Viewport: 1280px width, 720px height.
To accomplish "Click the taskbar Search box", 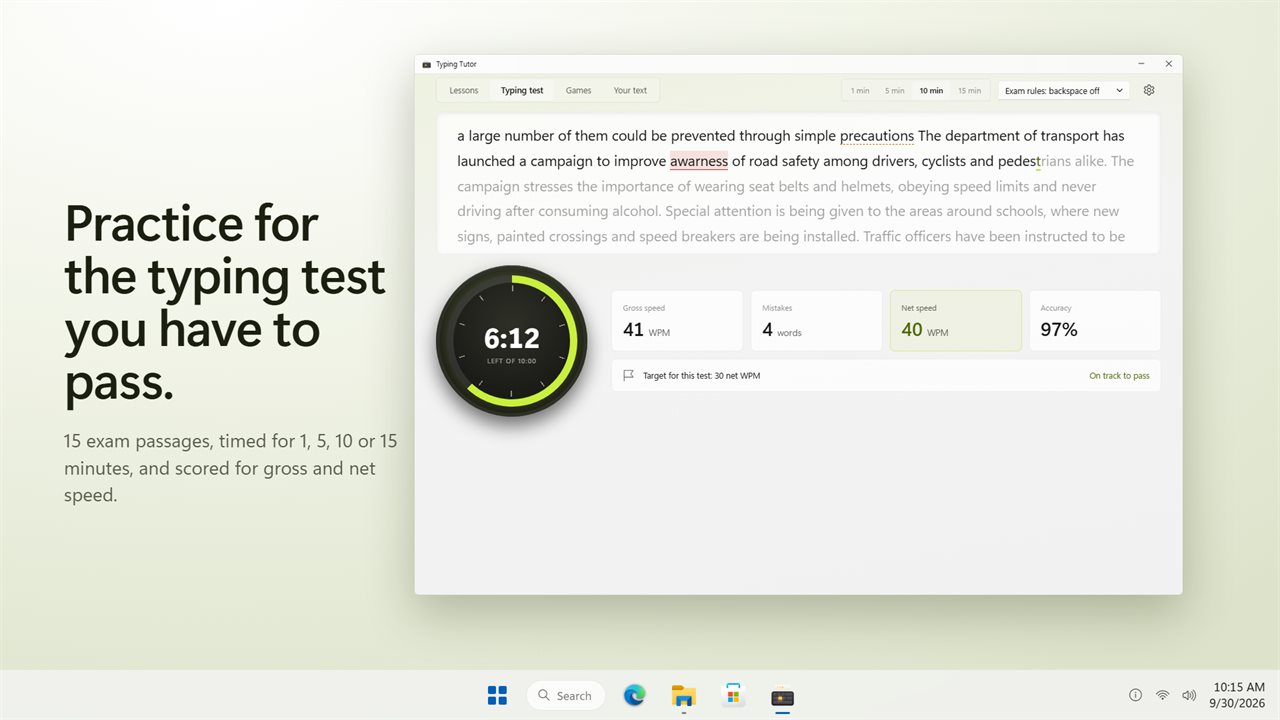I will (566, 695).
